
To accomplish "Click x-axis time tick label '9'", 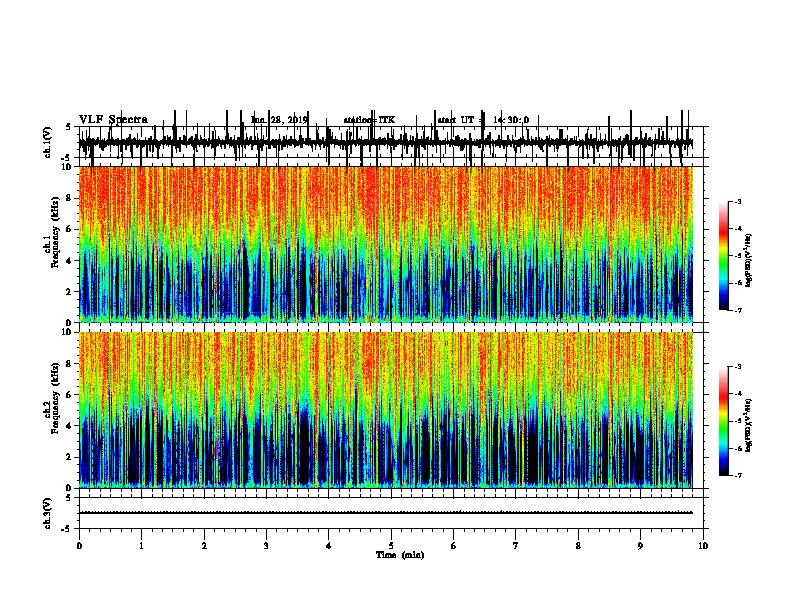I will pos(640,546).
